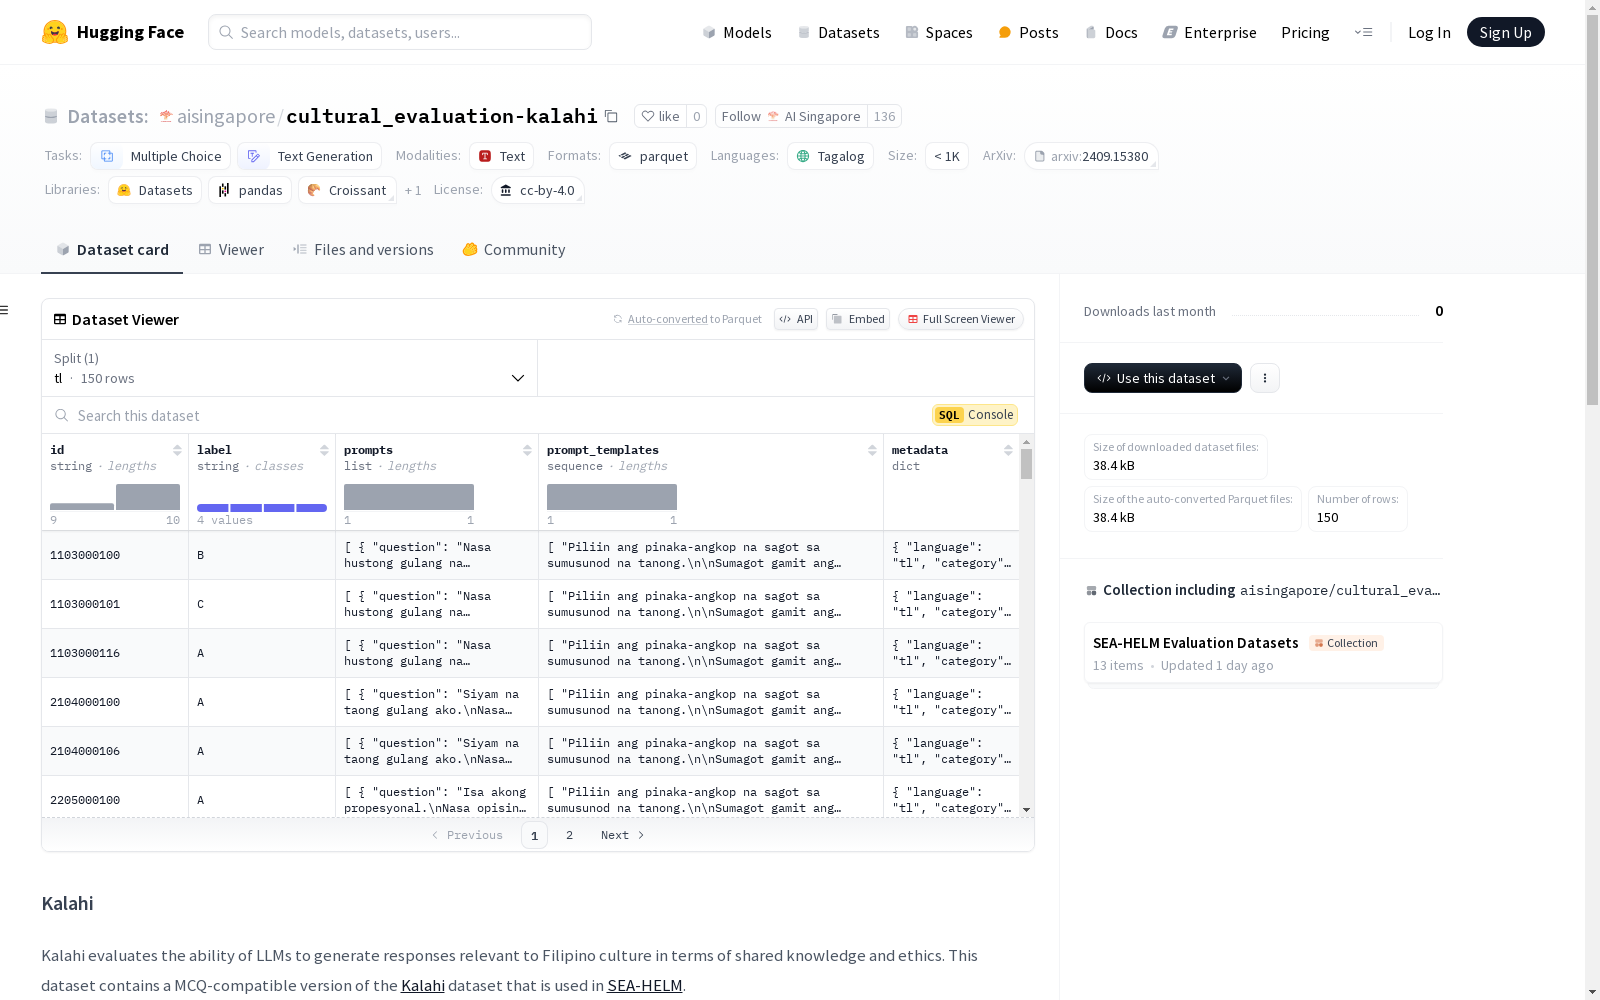Click the Sign Up button
Viewport: 1600px width, 1000px height.
tap(1506, 32)
